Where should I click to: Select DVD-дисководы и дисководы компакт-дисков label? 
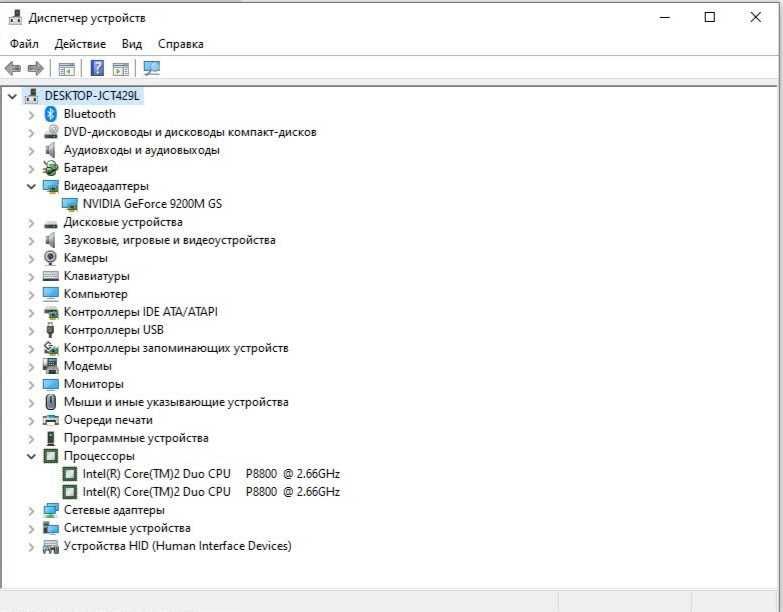[x=190, y=132]
